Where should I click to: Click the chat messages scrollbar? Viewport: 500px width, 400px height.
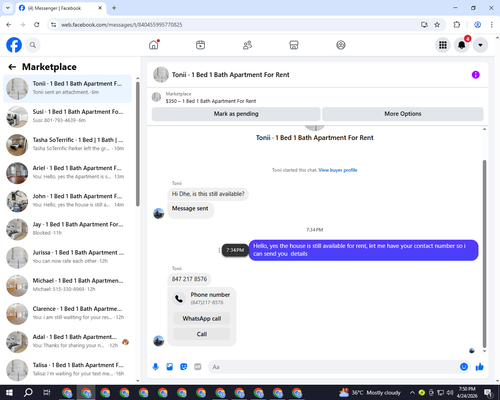tap(484, 253)
